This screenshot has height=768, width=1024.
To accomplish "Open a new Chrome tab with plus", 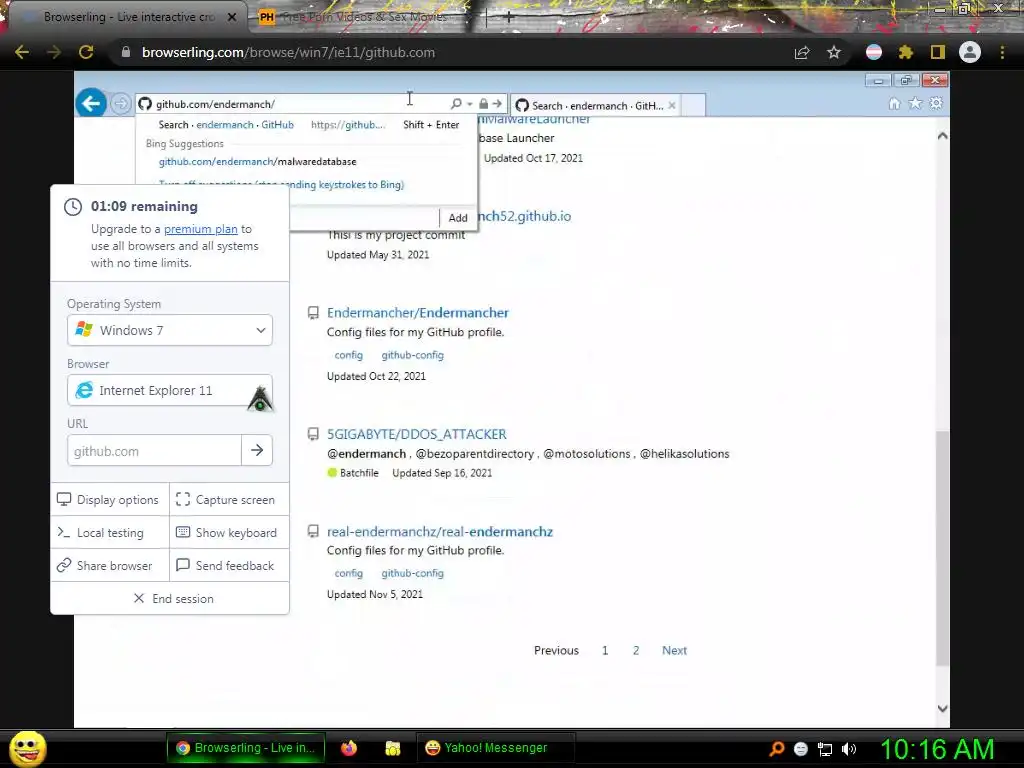I will pyautogui.click(x=509, y=18).
